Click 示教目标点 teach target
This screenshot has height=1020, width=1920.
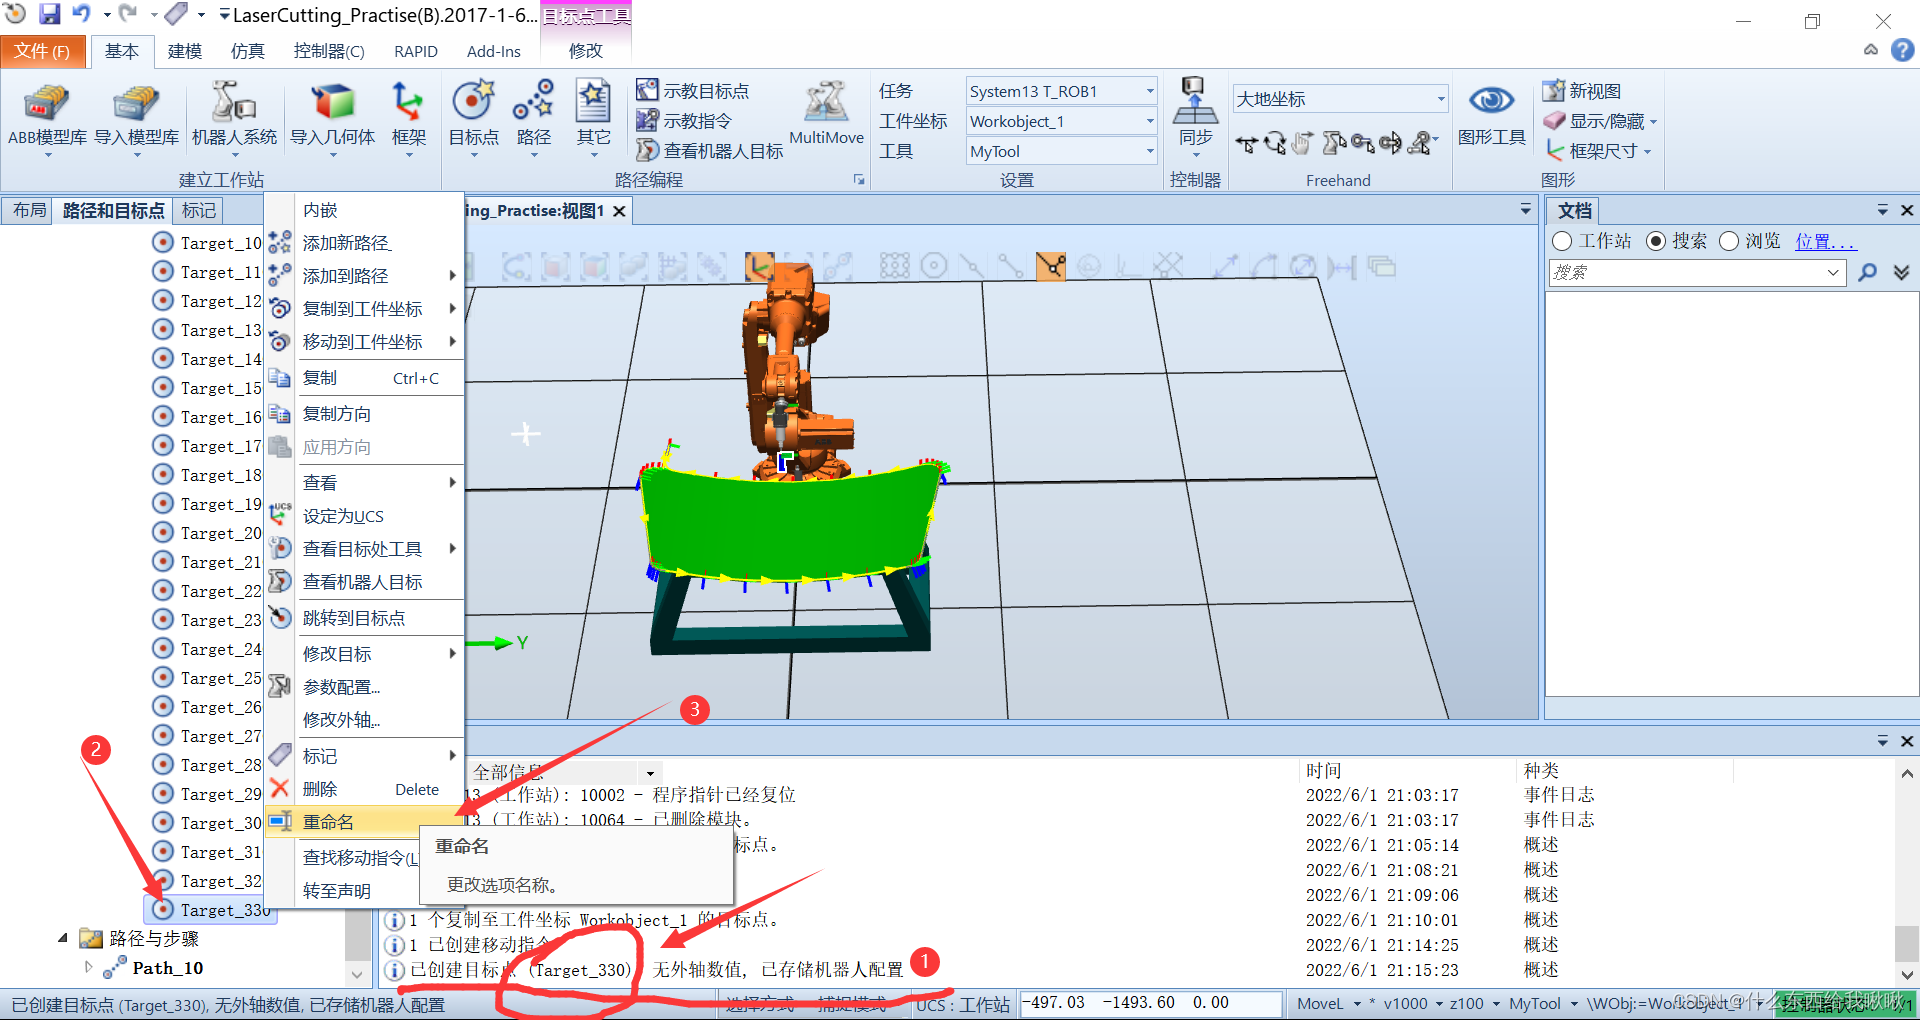693,91
